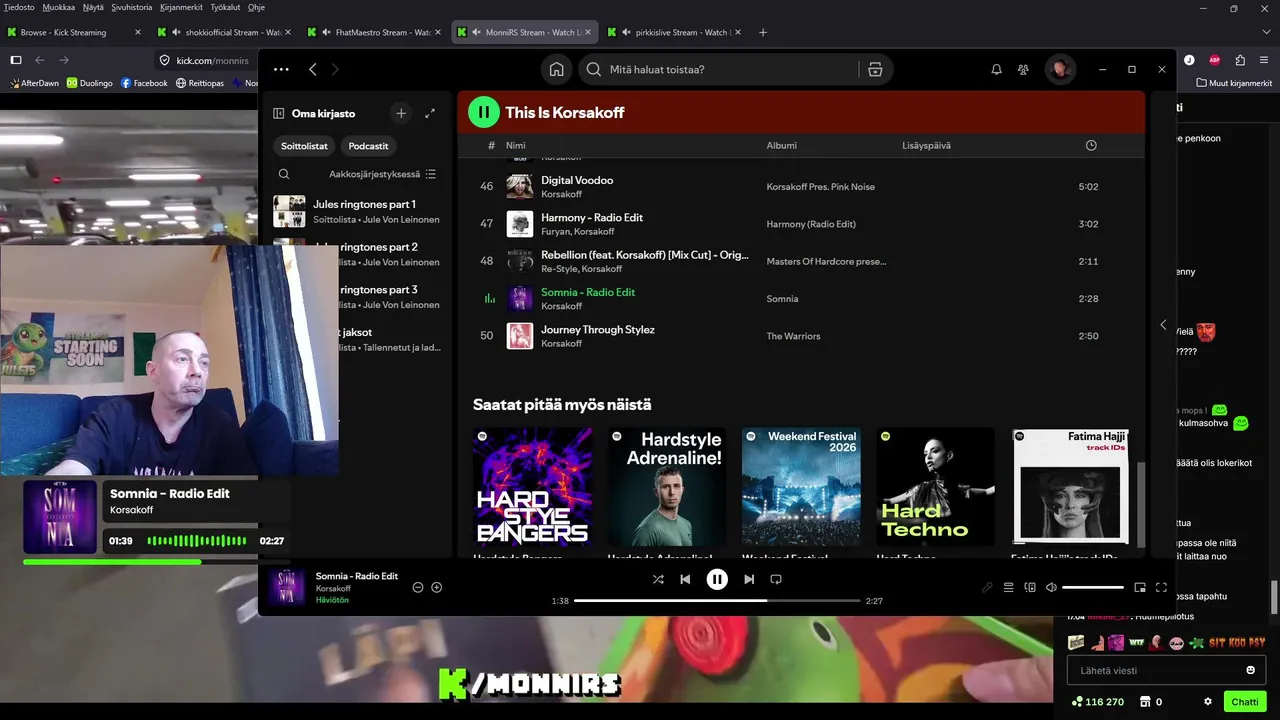Sort tracks by Lisäyspäivä column
The width and height of the screenshot is (1280, 720).
(926, 145)
